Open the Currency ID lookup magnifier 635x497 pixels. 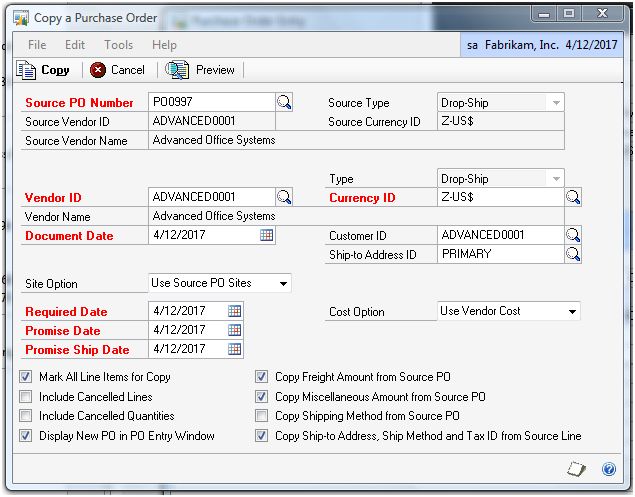click(573, 197)
